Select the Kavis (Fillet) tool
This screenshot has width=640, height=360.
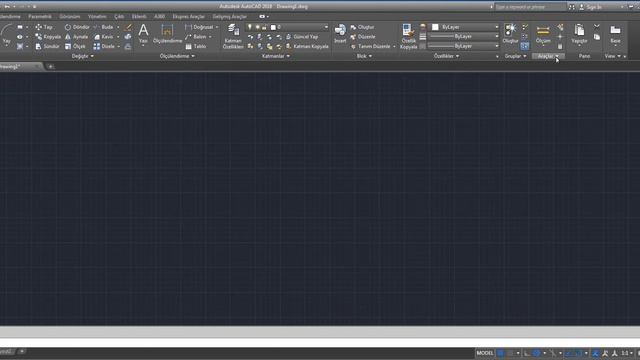point(103,37)
